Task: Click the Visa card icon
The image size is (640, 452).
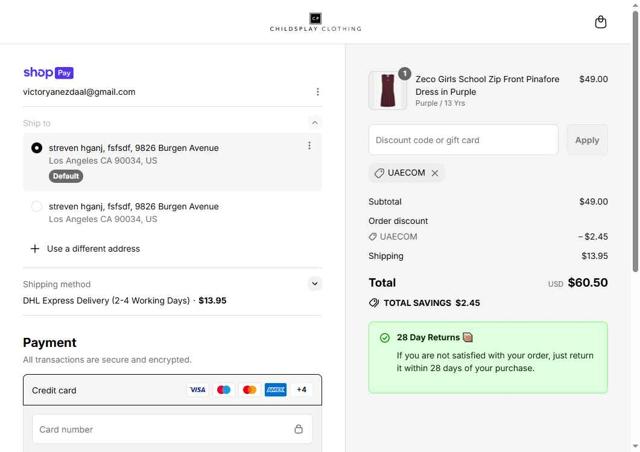Action: [x=198, y=390]
